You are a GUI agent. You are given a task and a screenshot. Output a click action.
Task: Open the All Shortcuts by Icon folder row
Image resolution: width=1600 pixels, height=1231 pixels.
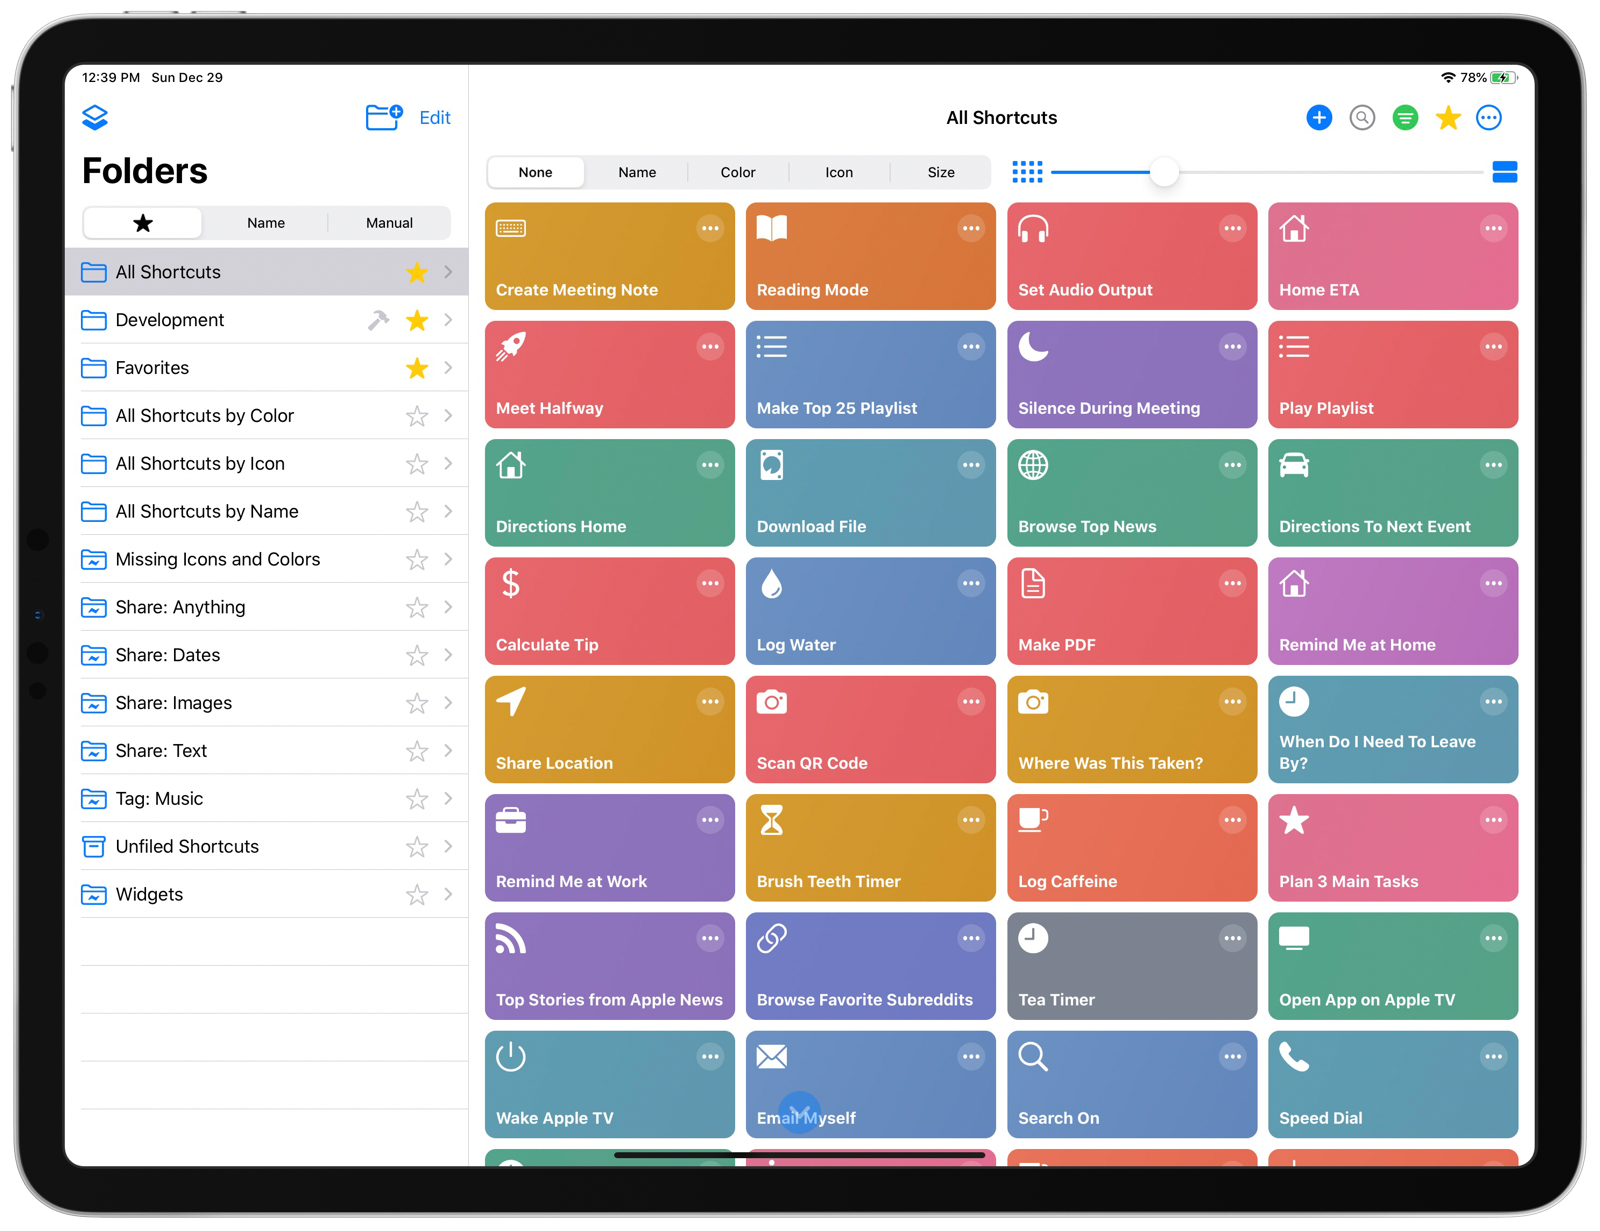click(x=266, y=464)
